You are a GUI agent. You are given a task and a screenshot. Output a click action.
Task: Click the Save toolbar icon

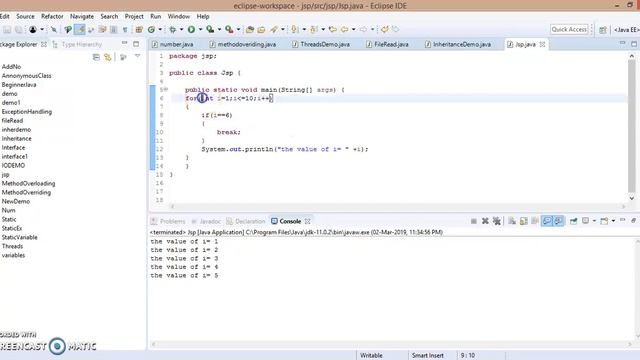pyautogui.click(x=7, y=29)
